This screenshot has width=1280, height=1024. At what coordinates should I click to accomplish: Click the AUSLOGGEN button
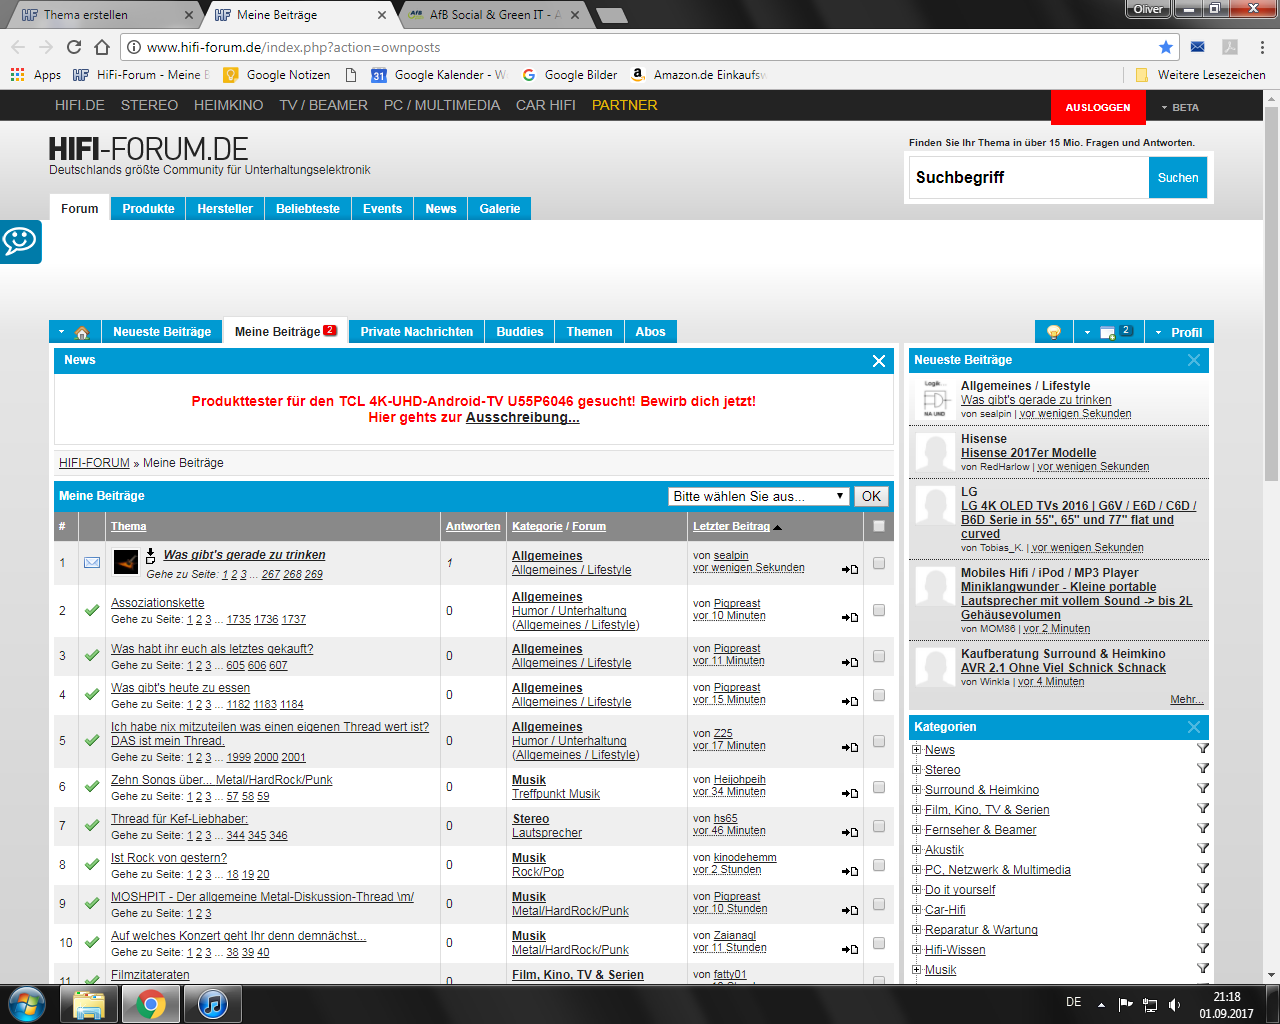click(x=1098, y=107)
